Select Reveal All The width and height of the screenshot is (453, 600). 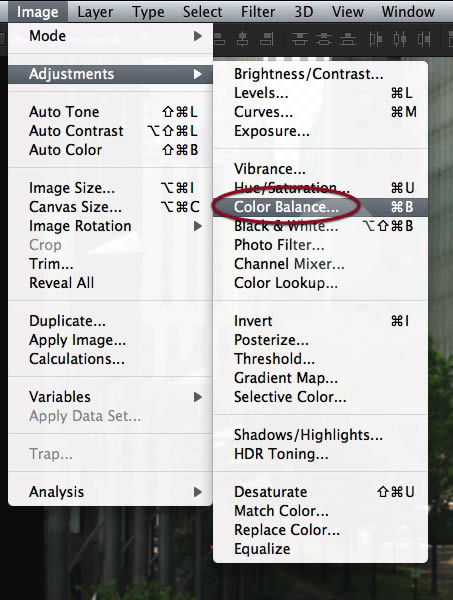click(110, 283)
